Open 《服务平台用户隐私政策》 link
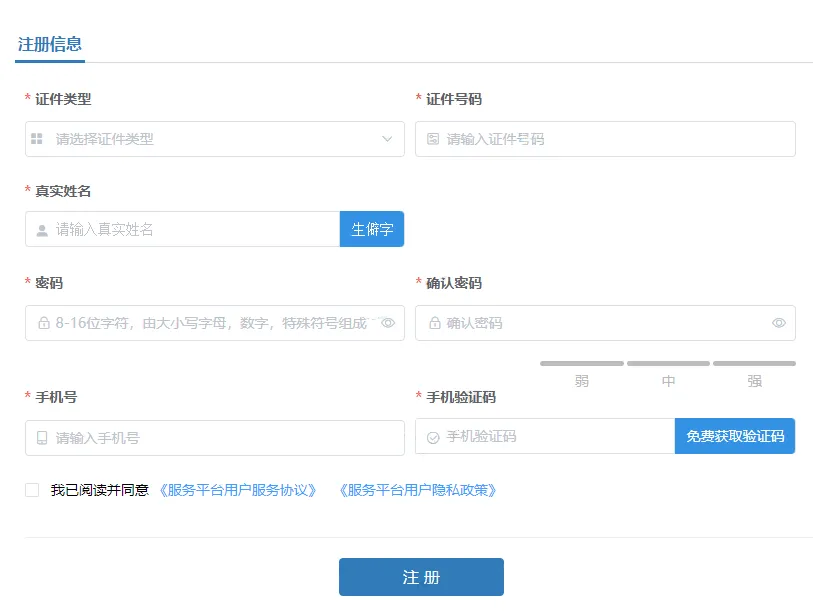Image resolution: width=813 pixels, height=611 pixels. [x=417, y=490]
